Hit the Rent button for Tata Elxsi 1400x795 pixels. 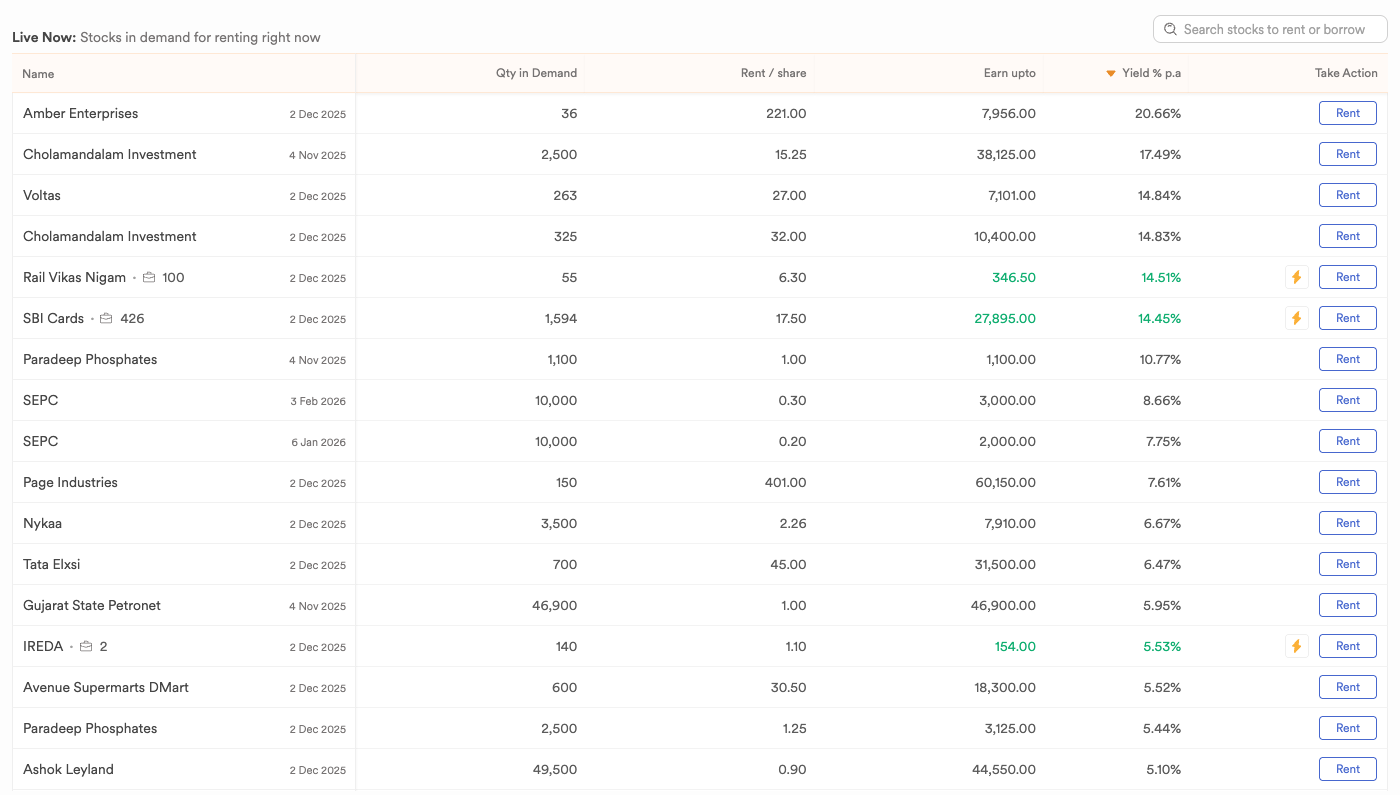pos(1347,565)
